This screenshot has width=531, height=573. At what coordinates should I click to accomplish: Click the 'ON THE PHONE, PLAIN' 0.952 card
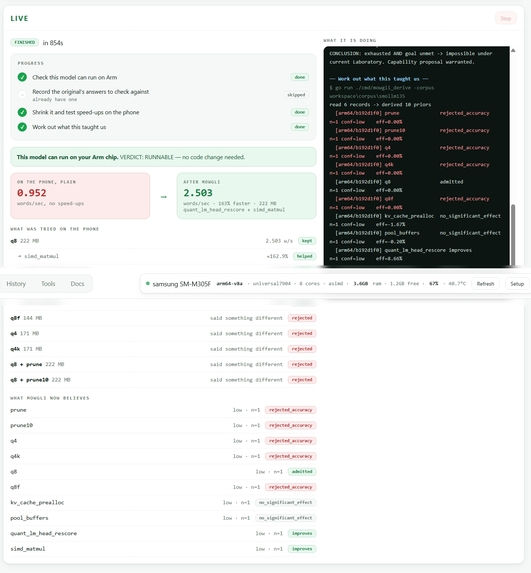(x=80, y=196)
